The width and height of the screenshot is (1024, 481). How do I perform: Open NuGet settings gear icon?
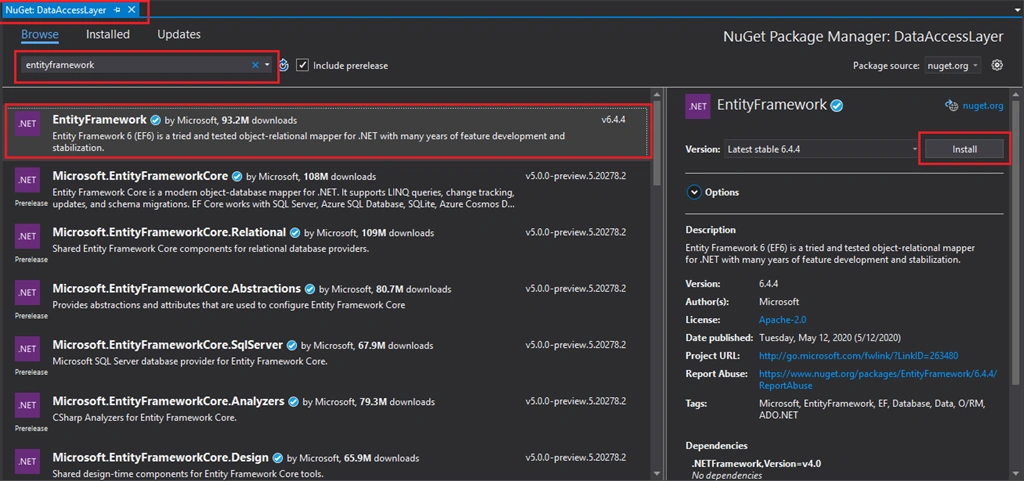(997, 65)
